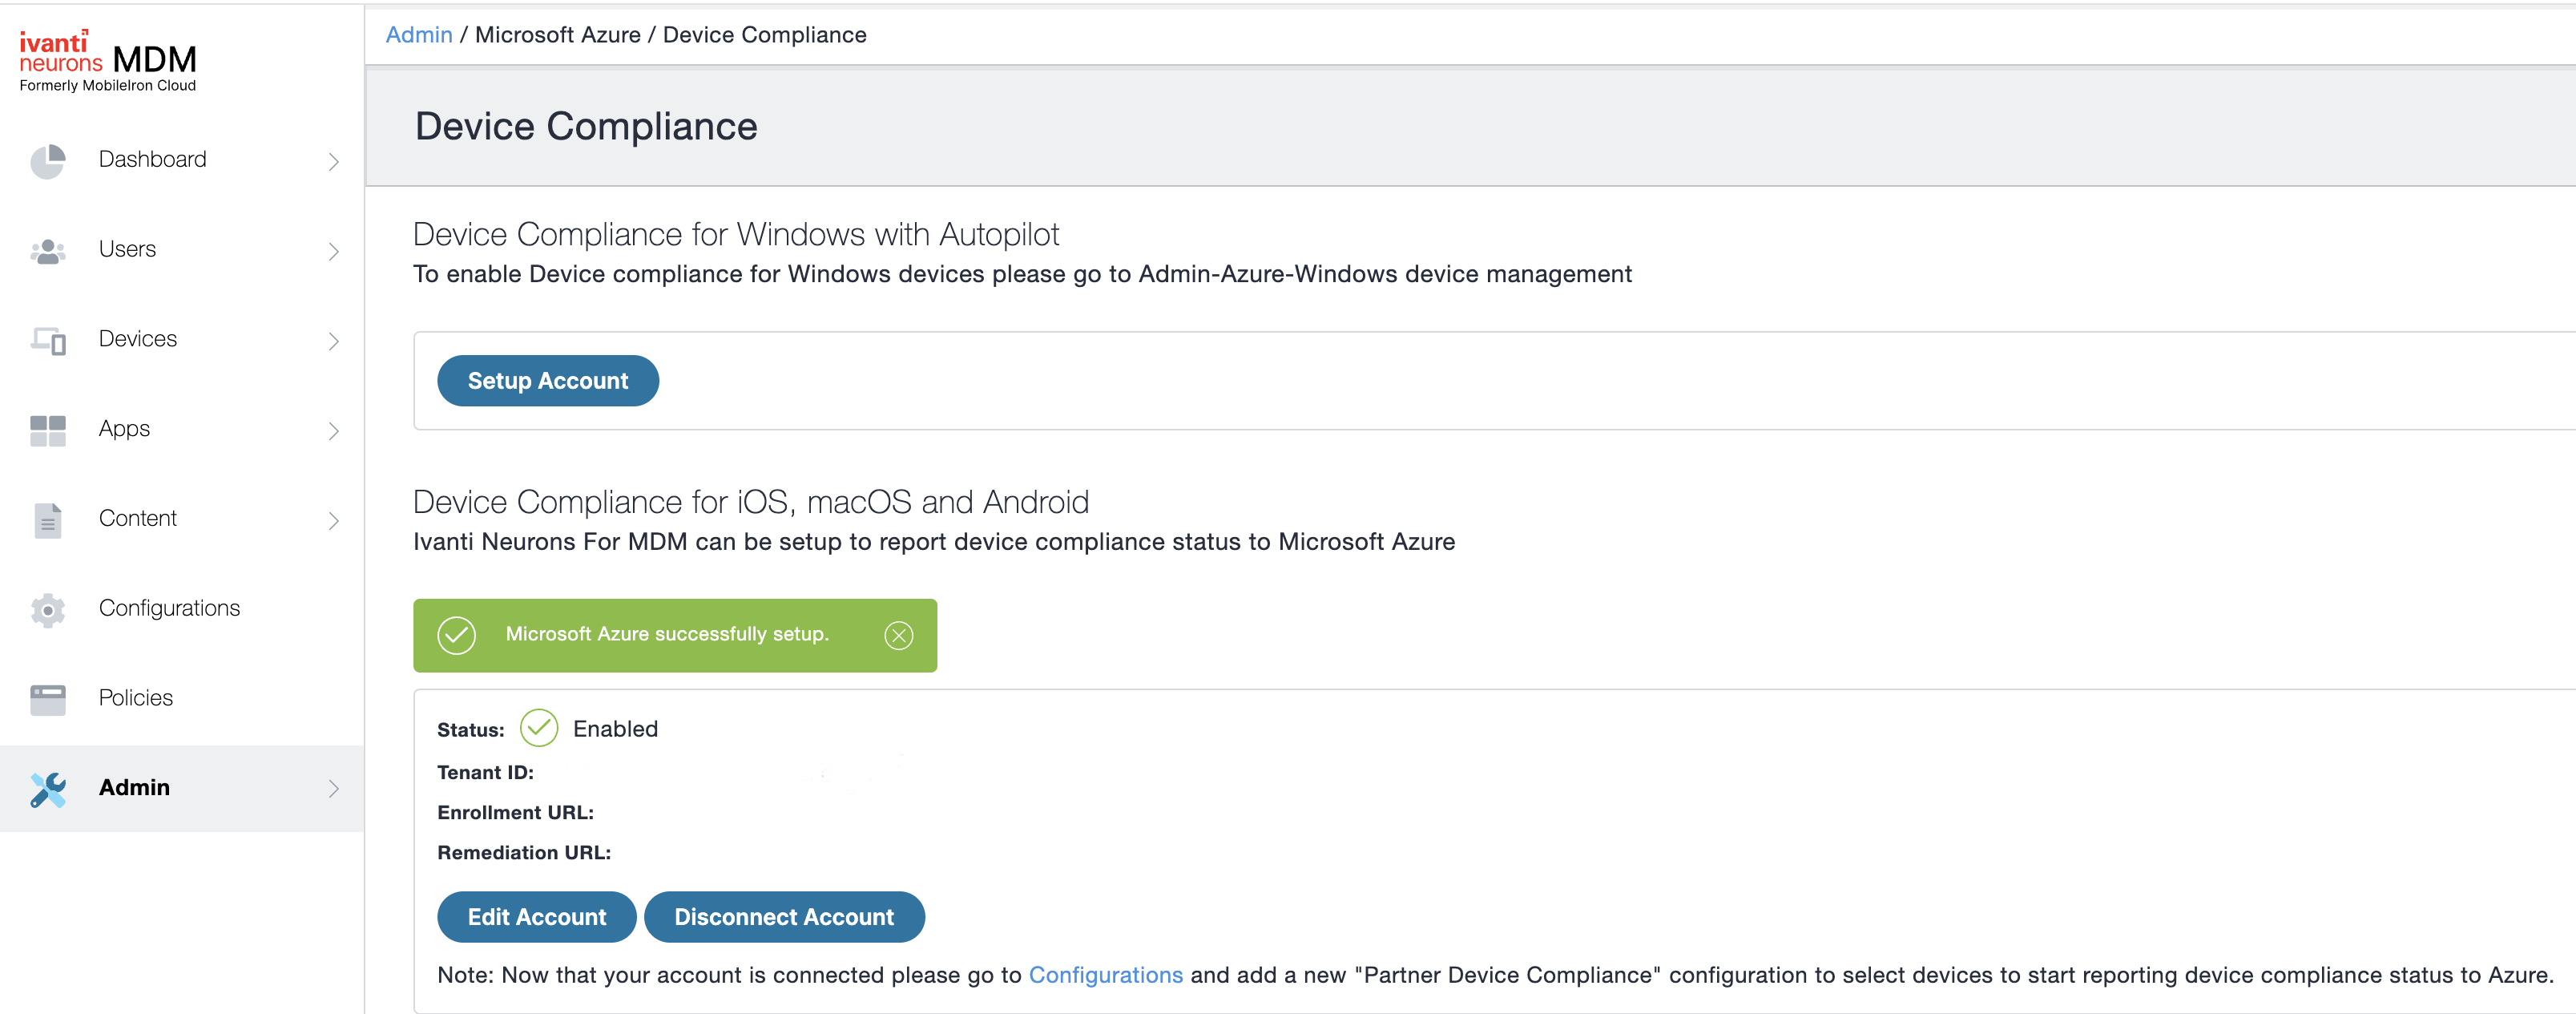2576x1014 pixels.
Task: Click "Microsoft Azure" in the breadcrumb
Action: tap(558, 35)
